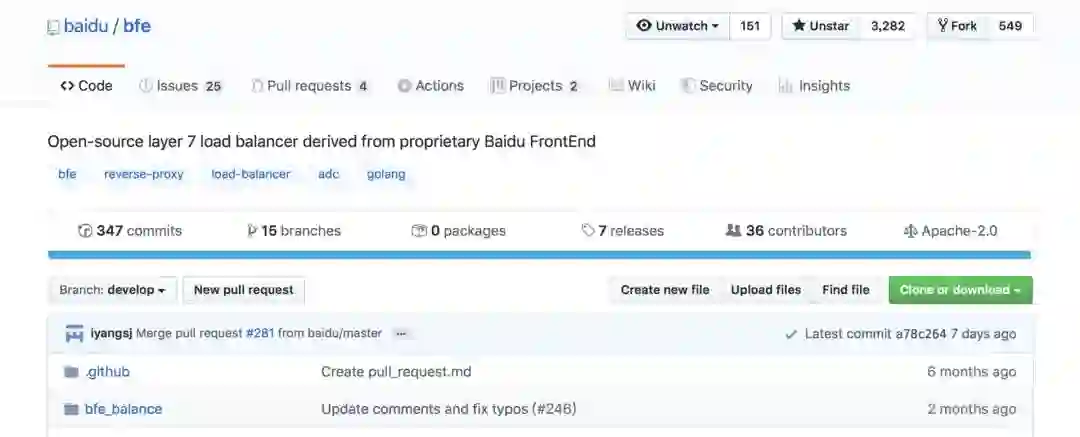Open the Pull requests tab
The height and width of the screenshot is (437, 1080).
309,86
